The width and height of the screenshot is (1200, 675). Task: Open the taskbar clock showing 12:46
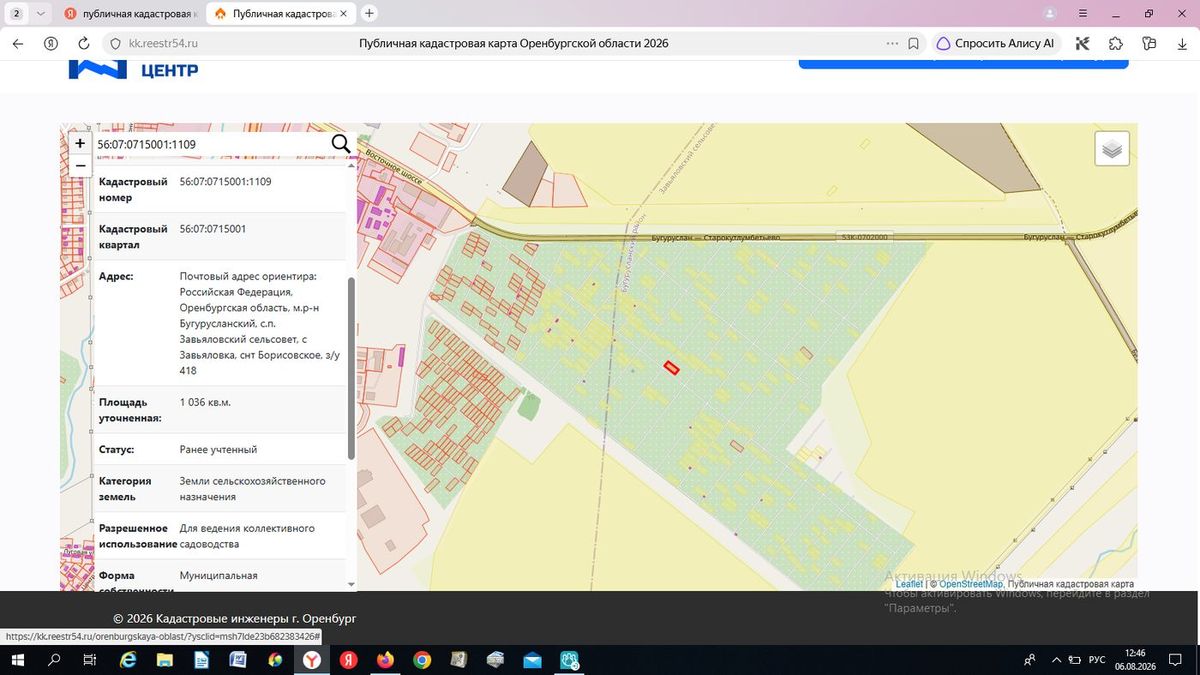pyautogui.click(x=1135, y=660)
